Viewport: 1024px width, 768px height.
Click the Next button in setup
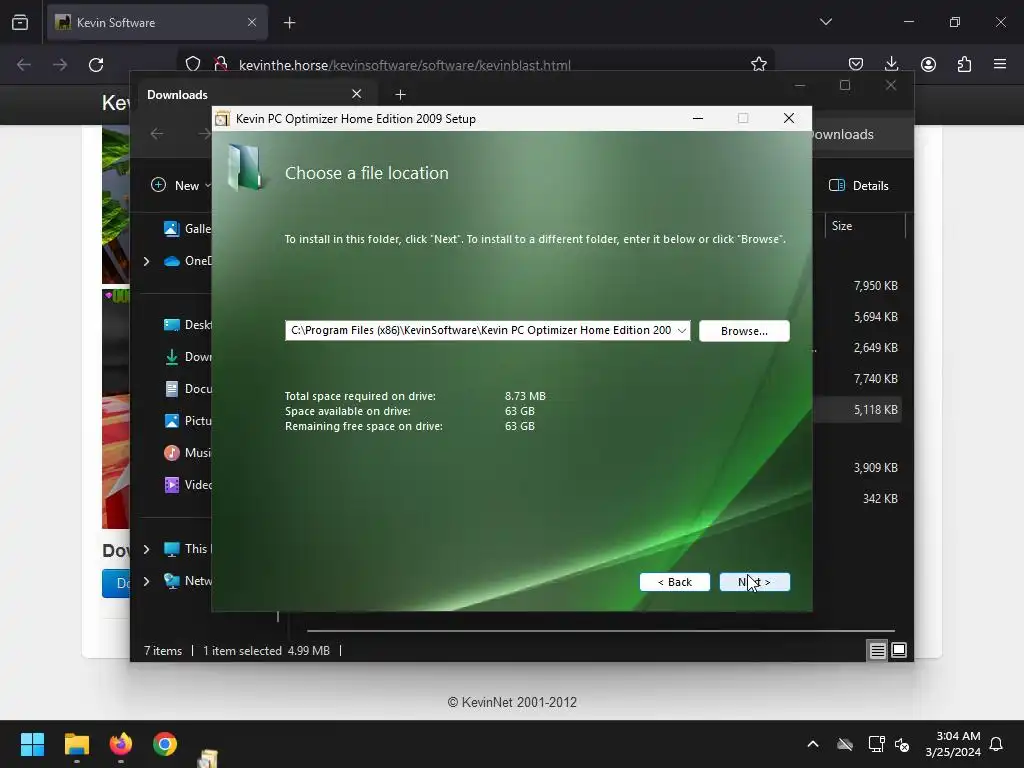tap(754, 582)
